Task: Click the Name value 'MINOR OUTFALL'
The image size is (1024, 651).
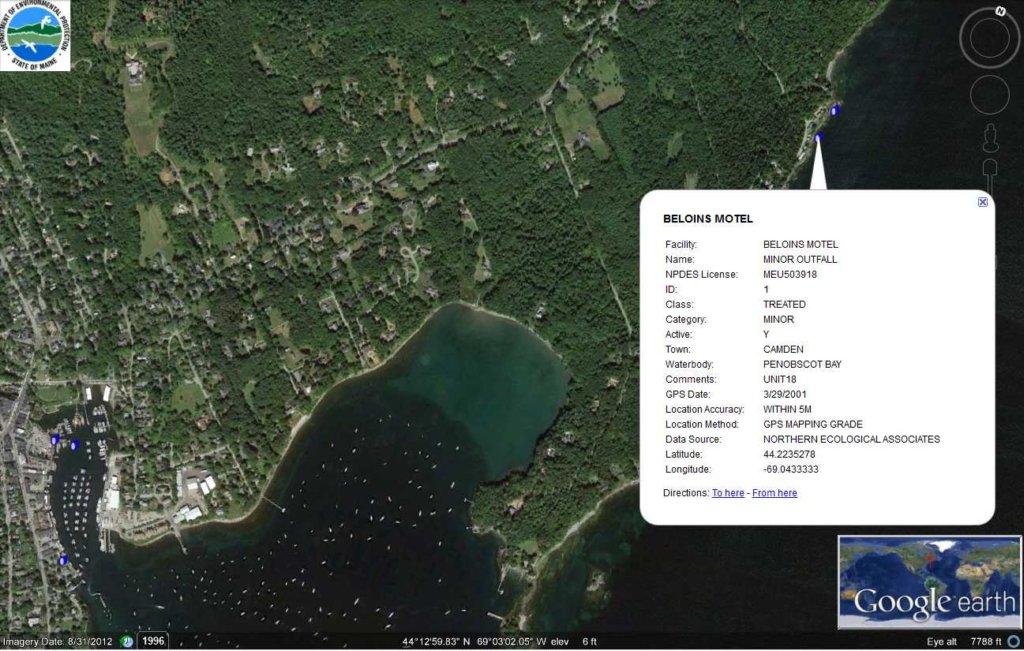Action: pyautogui.click(x=800, y=259)
